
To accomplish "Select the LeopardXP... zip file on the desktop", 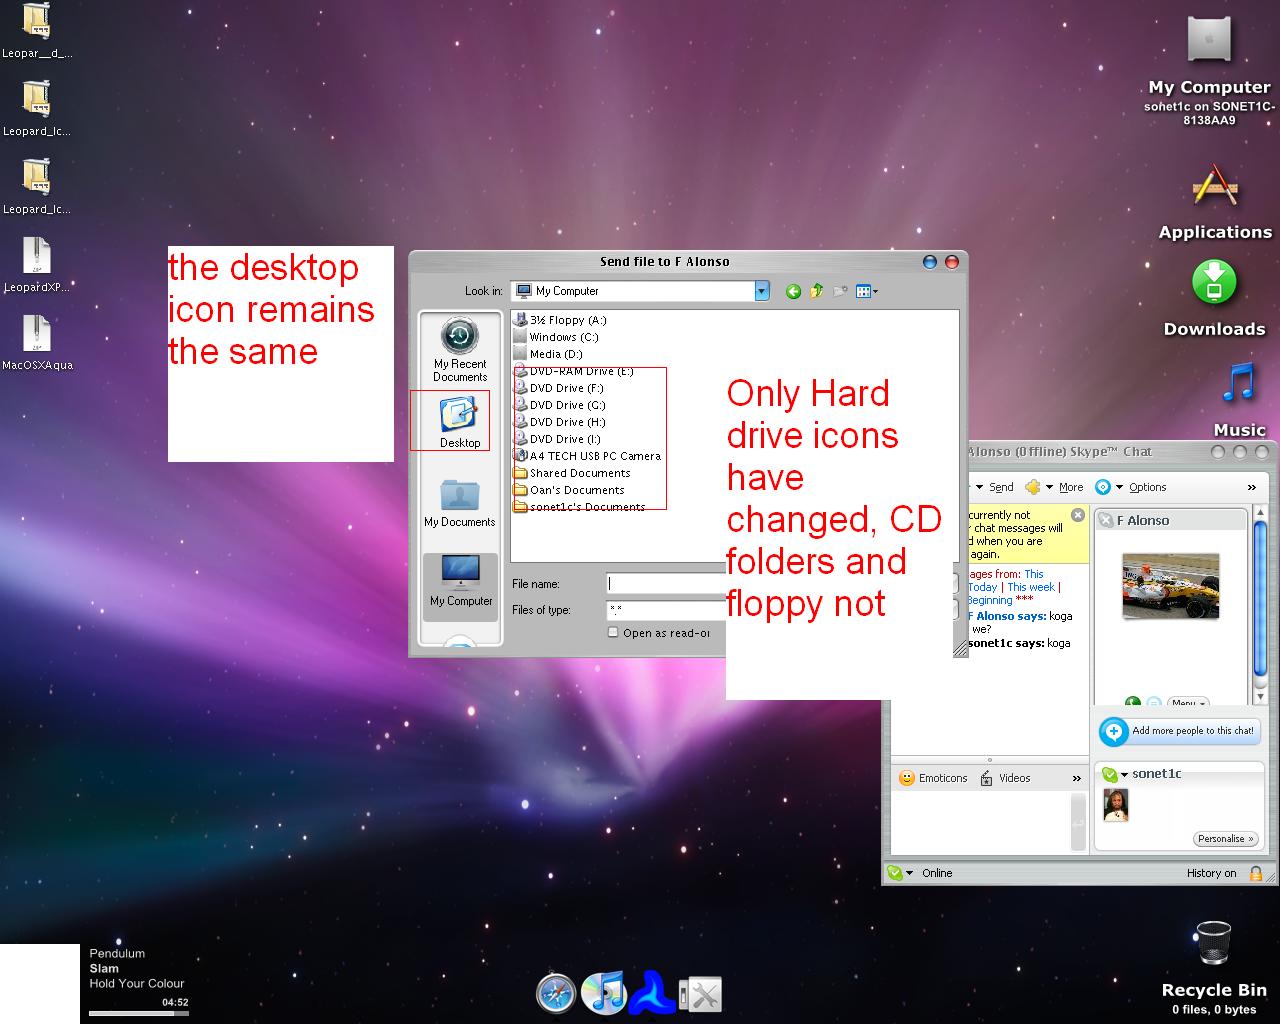I will (37, 265).
